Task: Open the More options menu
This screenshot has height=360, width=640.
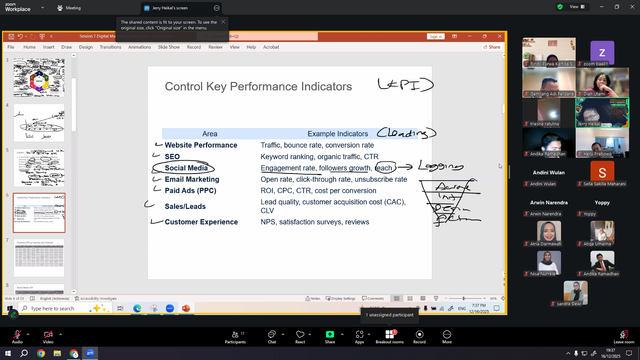Action: click(x=447, y=336)
